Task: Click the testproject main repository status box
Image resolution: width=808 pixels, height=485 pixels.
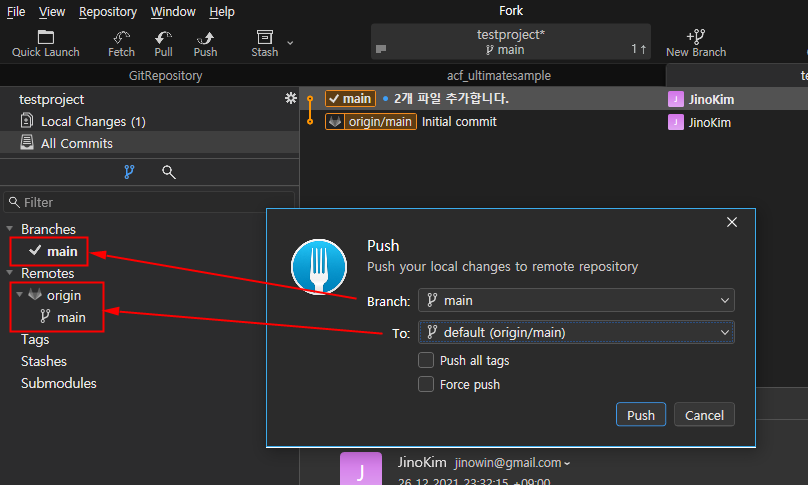Action: coord(511,42)
